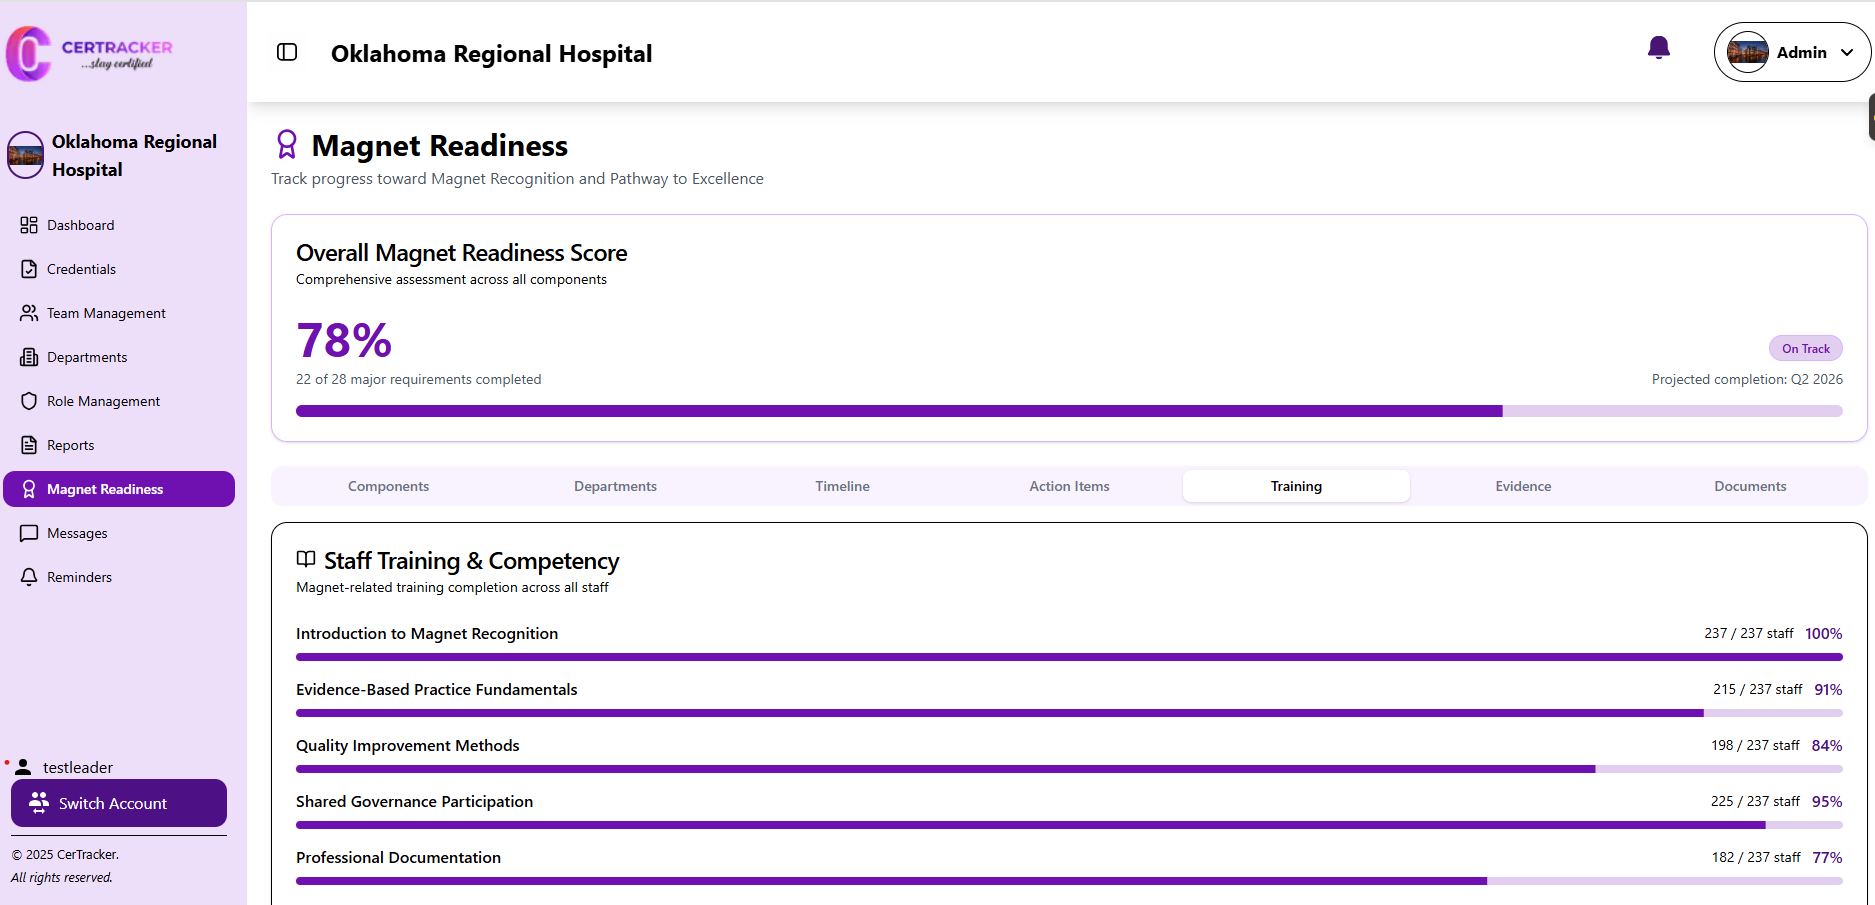Click the Reports file icon
1875x905 pixels.
pos(29,445)
